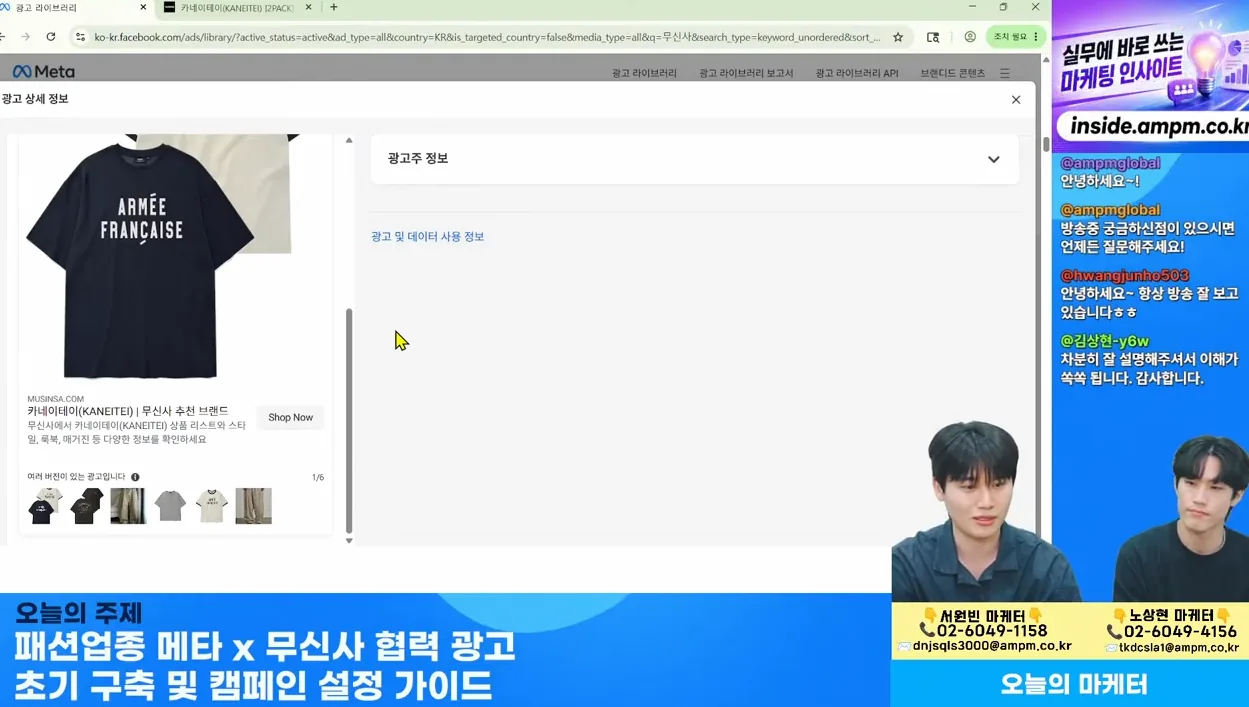Click the ad preview scrollbar thumb

click(349, 420)
